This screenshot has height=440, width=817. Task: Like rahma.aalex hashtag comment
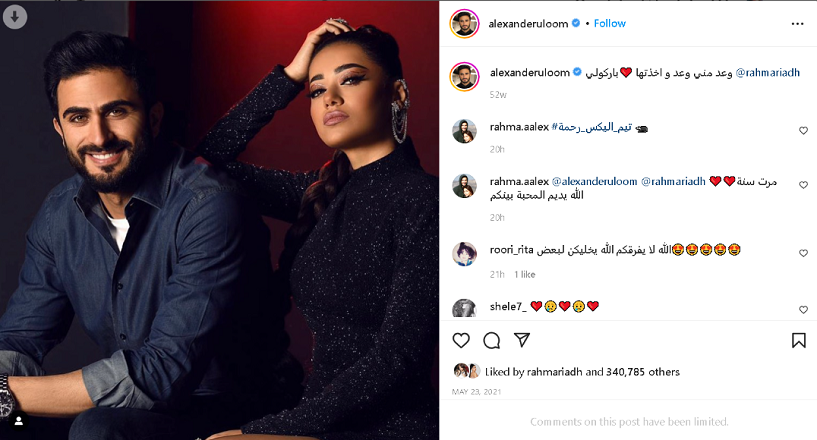(x=803, y=130)
